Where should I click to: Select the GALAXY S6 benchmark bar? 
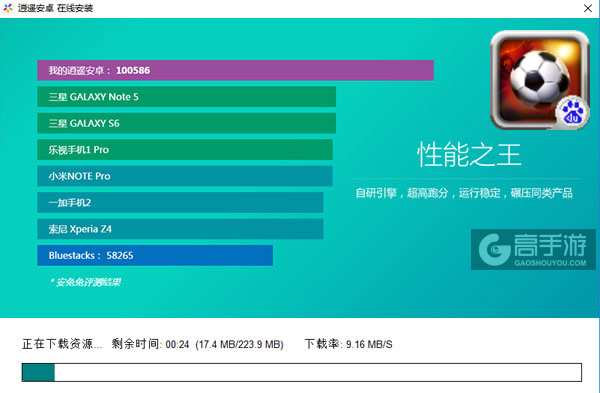[x=187, y=123]
